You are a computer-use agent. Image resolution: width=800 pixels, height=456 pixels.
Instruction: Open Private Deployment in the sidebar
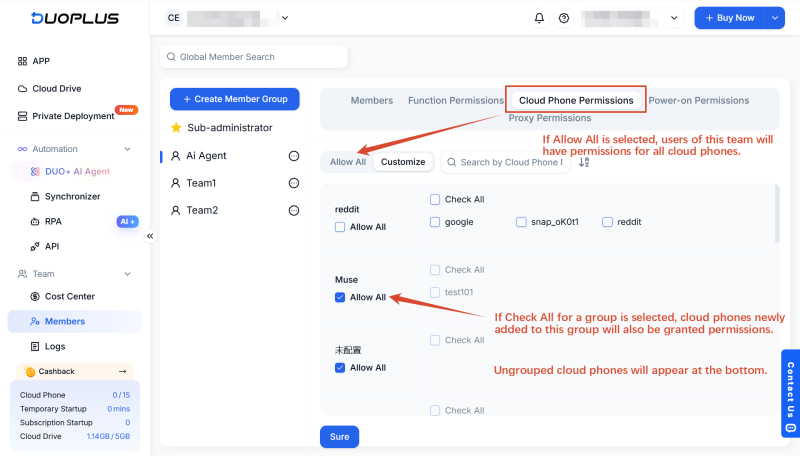(x=66, y=116)
